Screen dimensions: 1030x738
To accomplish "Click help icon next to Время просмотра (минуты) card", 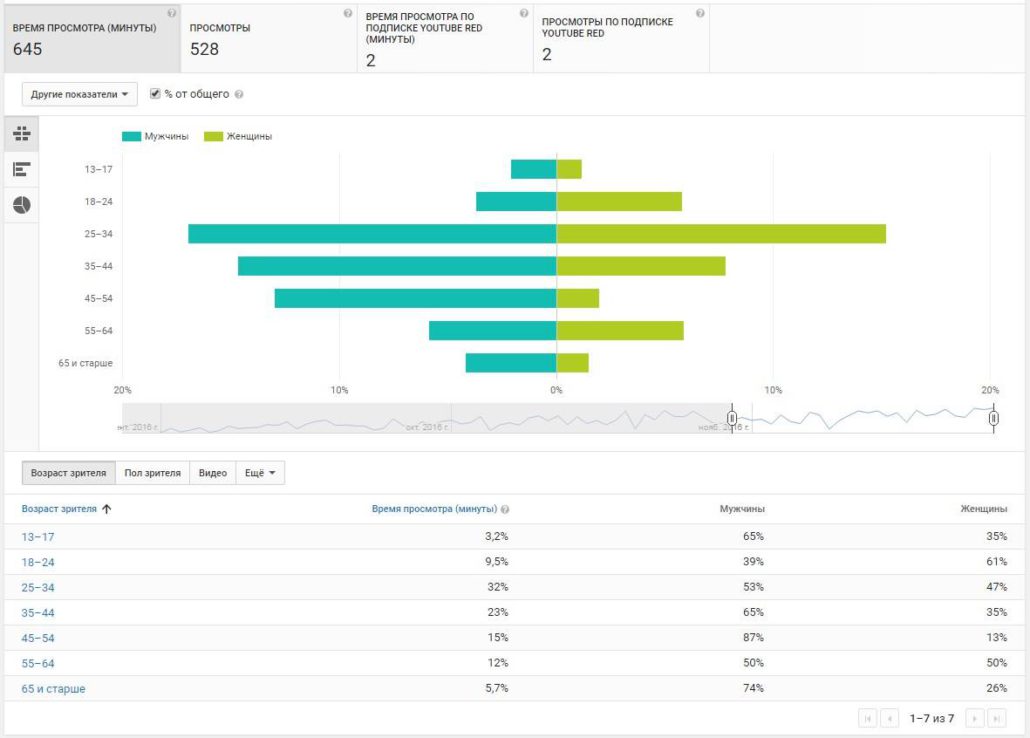I will 171,13.
